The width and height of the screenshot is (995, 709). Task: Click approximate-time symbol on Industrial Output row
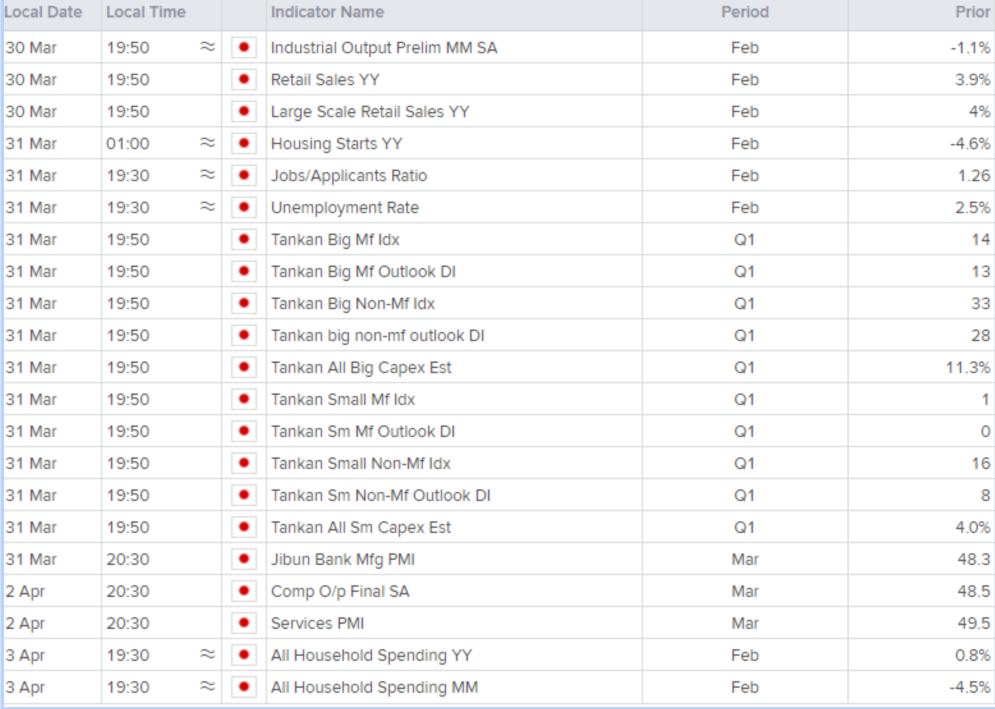coord(208,47)
